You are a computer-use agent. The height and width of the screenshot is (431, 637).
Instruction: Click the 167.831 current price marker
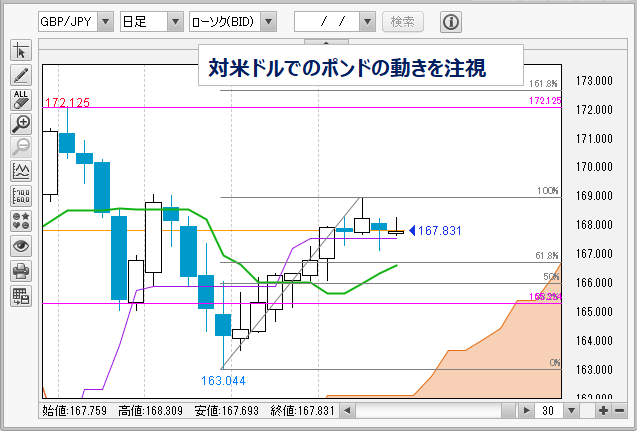(435, 231)
